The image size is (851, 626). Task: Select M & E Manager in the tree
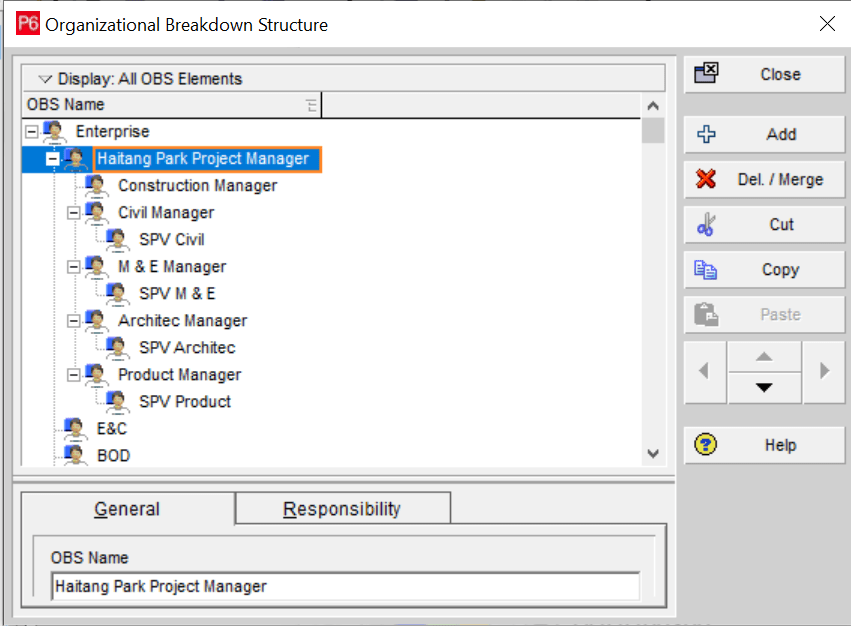tap(172, 267)
